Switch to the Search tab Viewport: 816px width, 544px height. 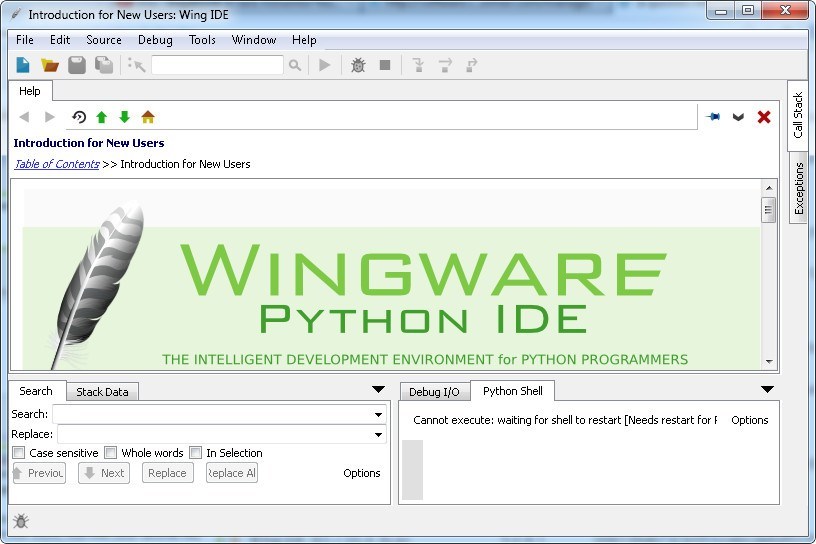pyautogui.click(x=36, y=391)
